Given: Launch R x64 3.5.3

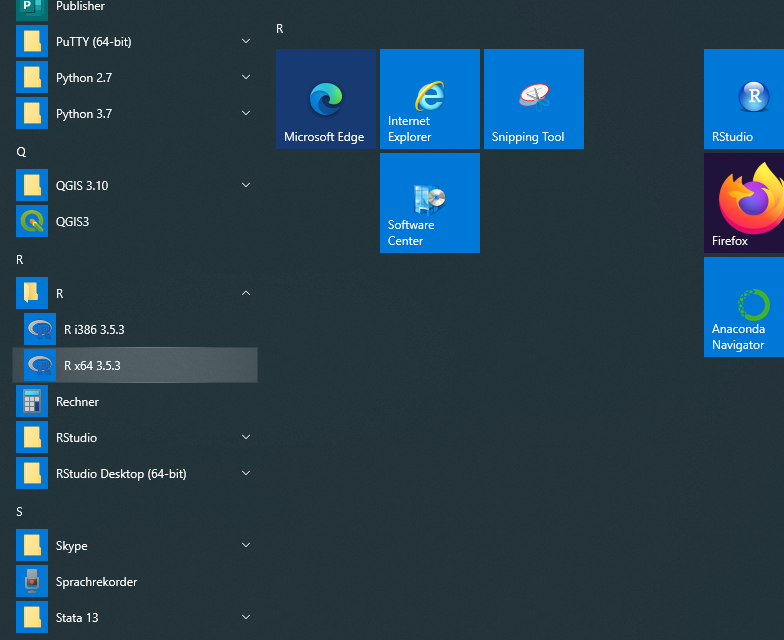Looking at the screenshot, I should 92,365.
